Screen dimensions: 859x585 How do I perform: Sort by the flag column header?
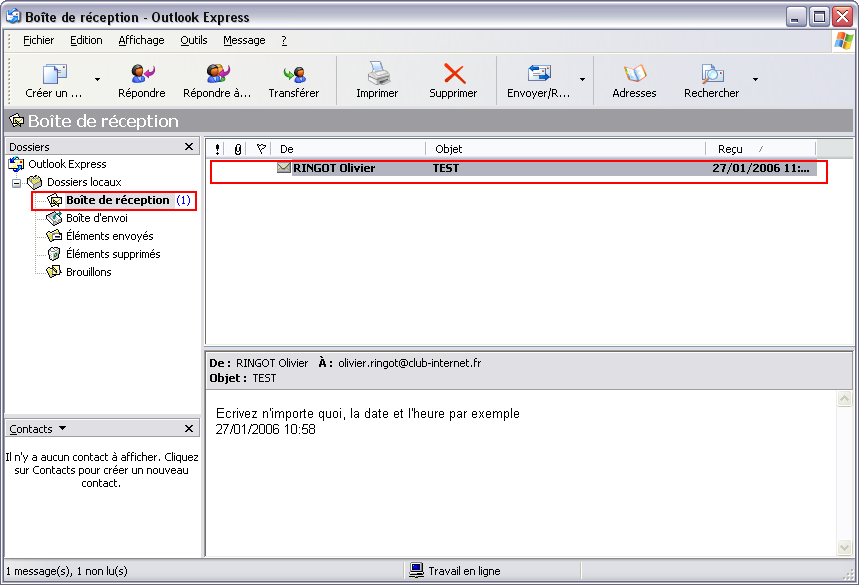click(x=261, y=149)
